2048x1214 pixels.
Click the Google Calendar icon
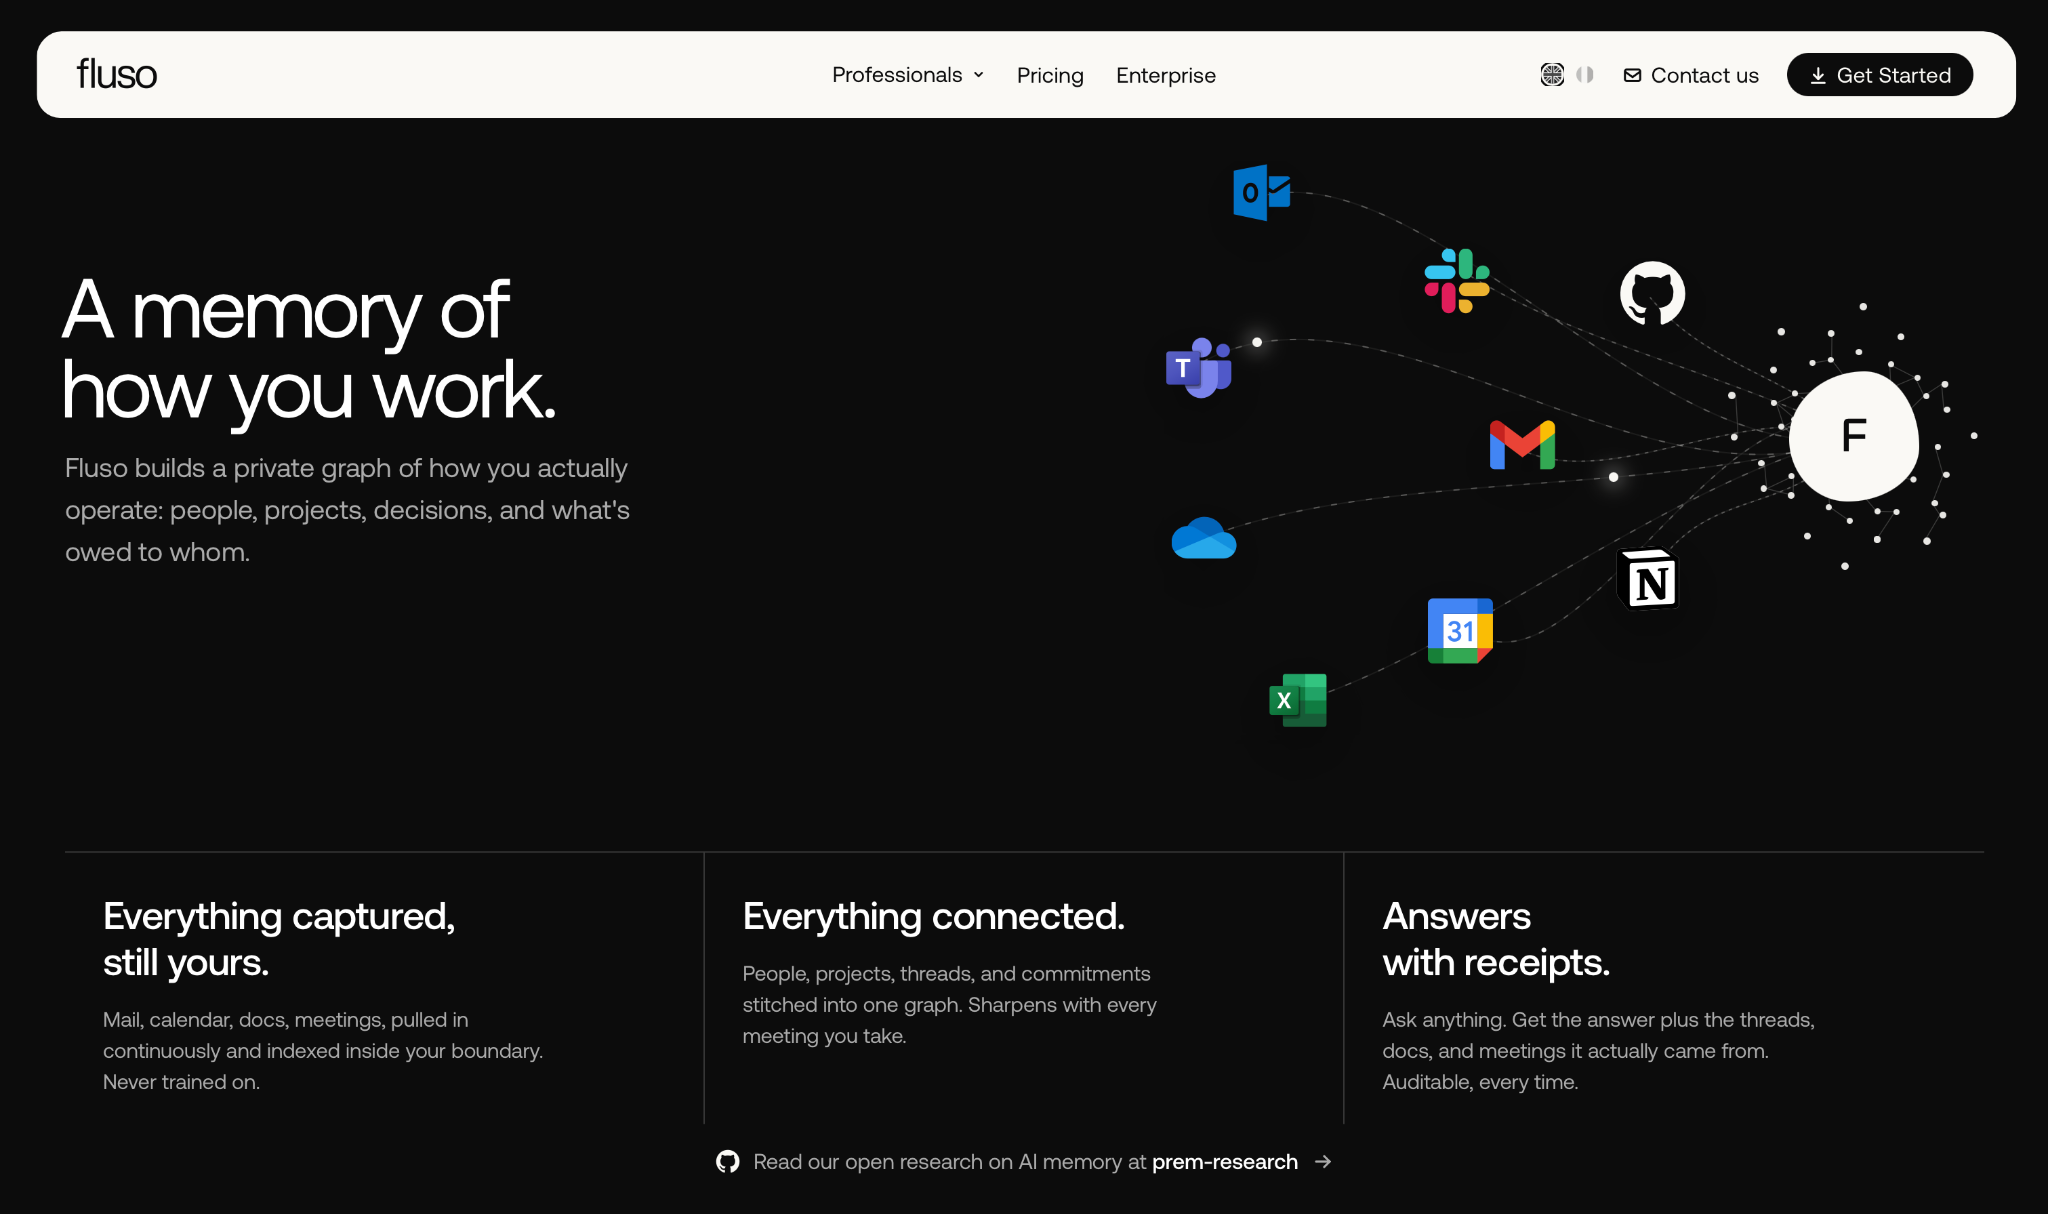coord(1460,631)
